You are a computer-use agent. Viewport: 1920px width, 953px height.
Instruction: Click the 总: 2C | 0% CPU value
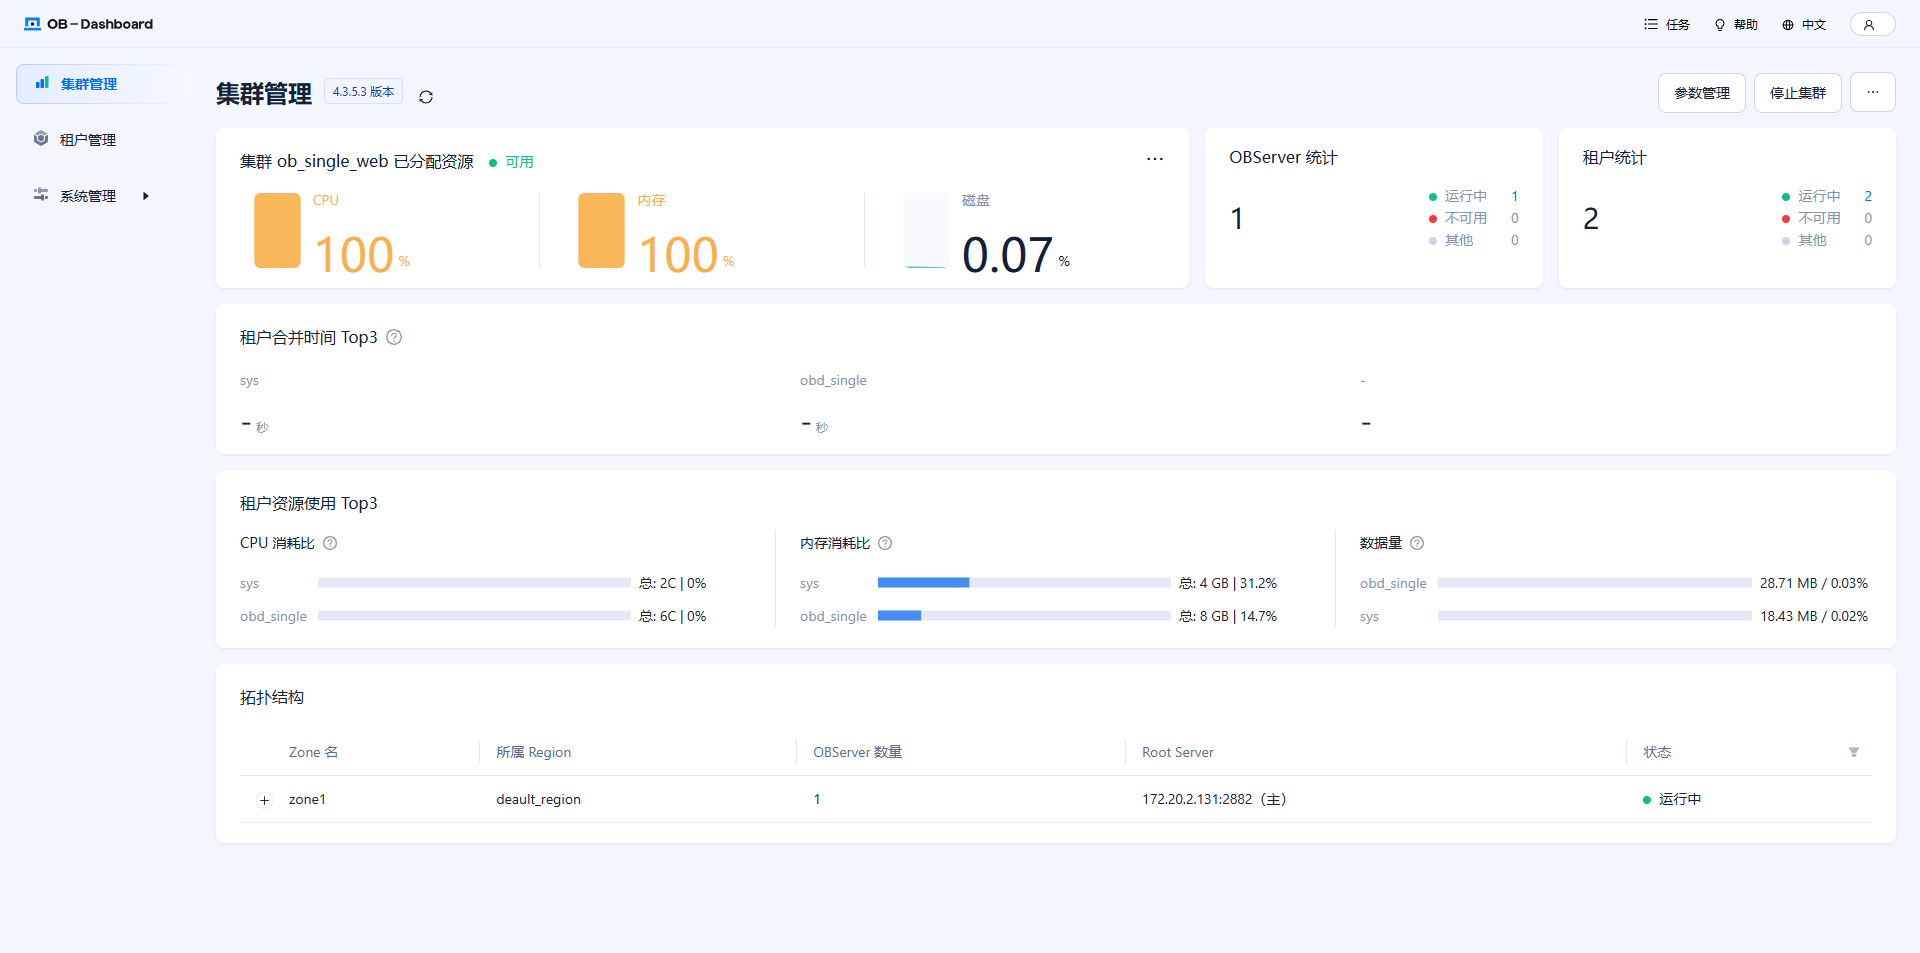coord(673,583)
